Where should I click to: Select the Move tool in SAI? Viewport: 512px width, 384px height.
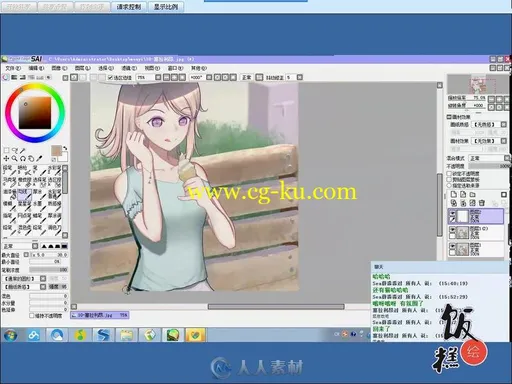pyautogui.click(x=6, y=159)
